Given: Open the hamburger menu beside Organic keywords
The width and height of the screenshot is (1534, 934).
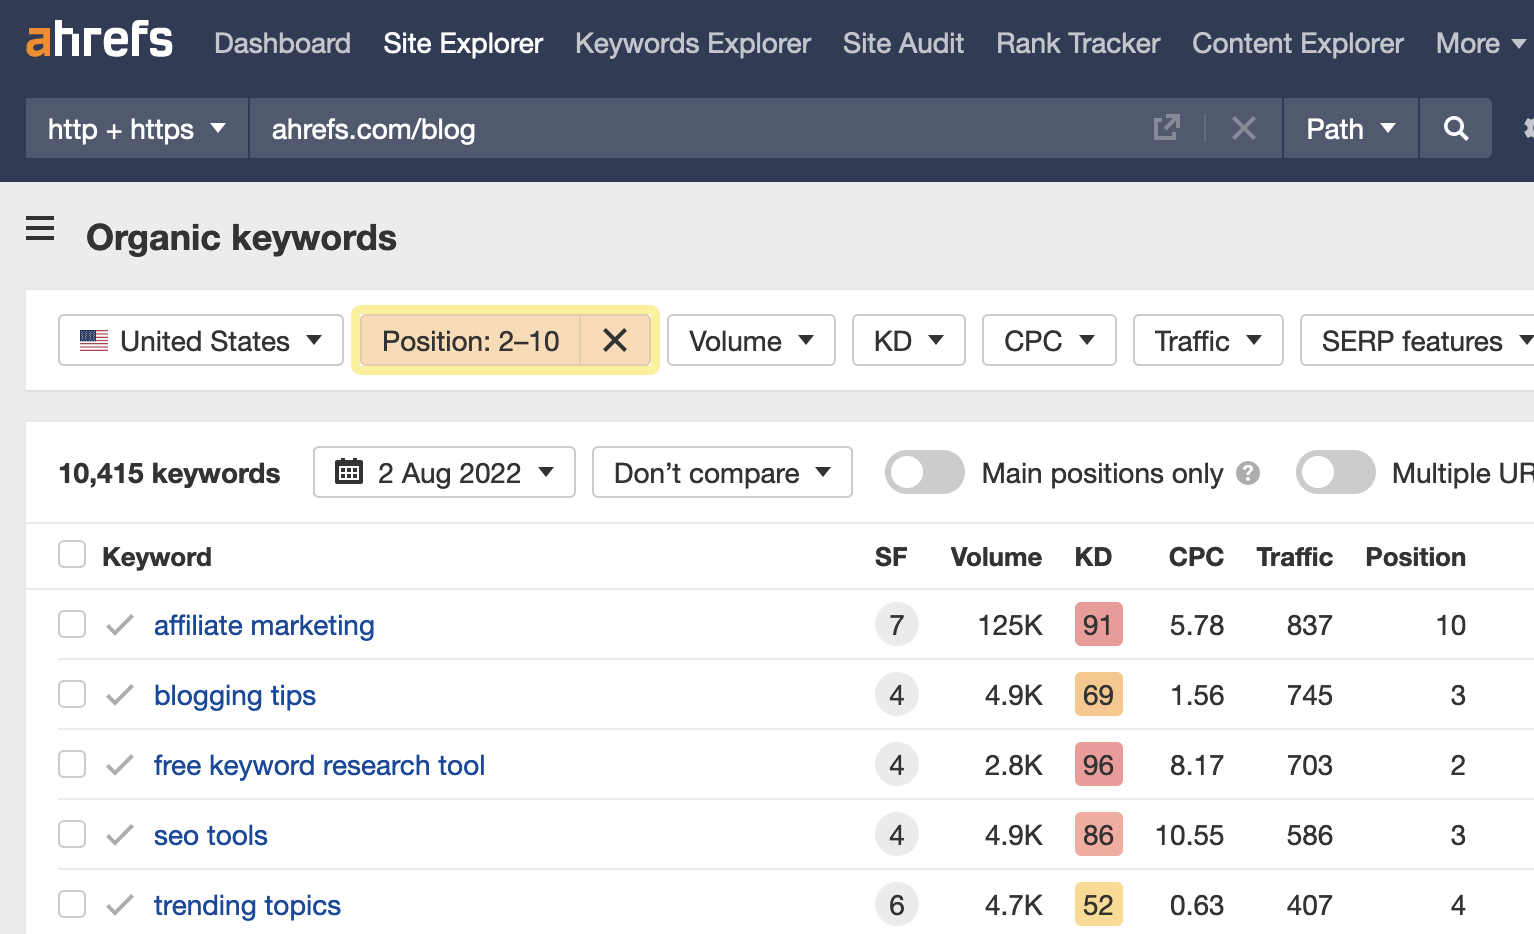Looking at the screenshot, I should tap(40, 229).
